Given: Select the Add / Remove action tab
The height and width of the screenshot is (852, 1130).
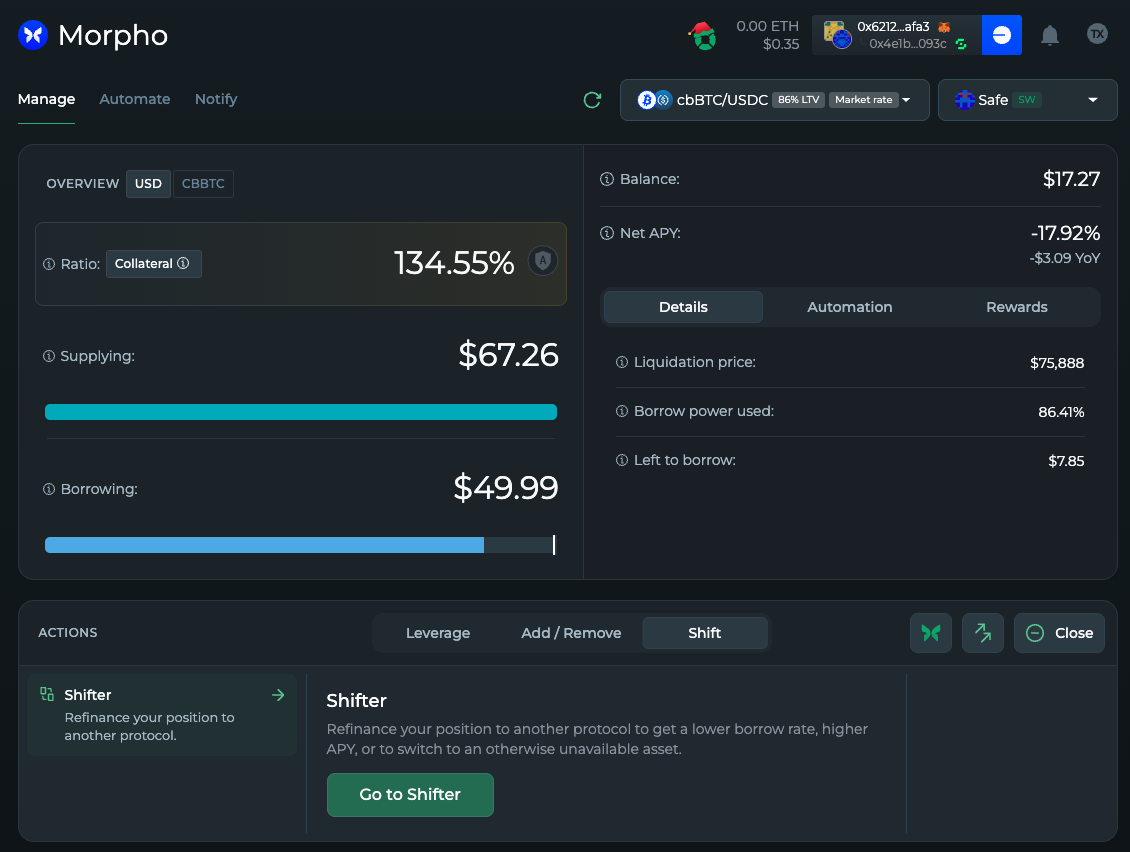Looking at the screenshot, I should 571,633.
